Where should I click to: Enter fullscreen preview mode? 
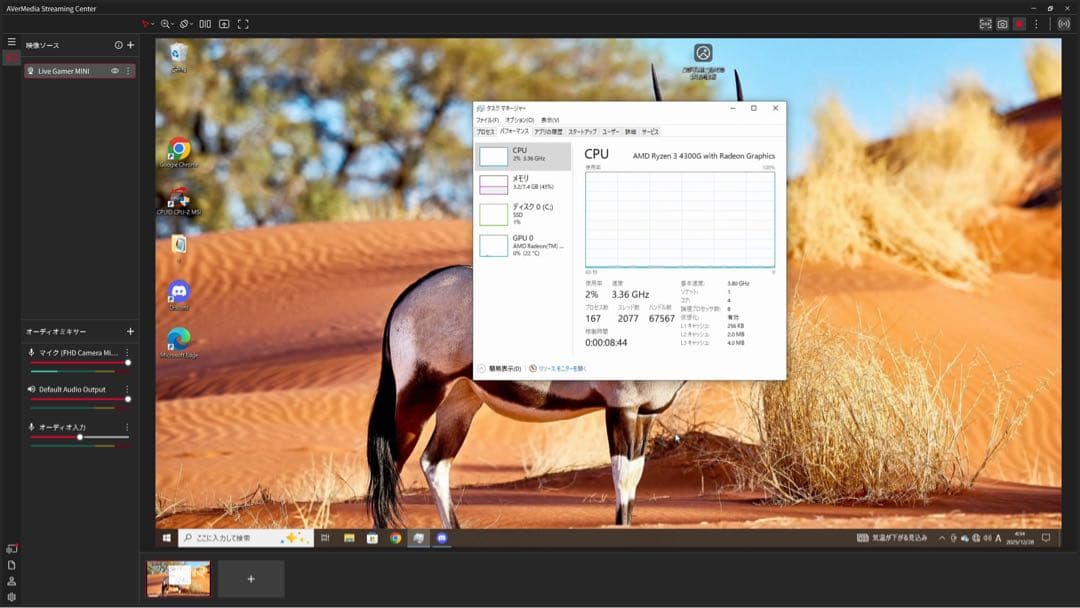tap(243, 24)
